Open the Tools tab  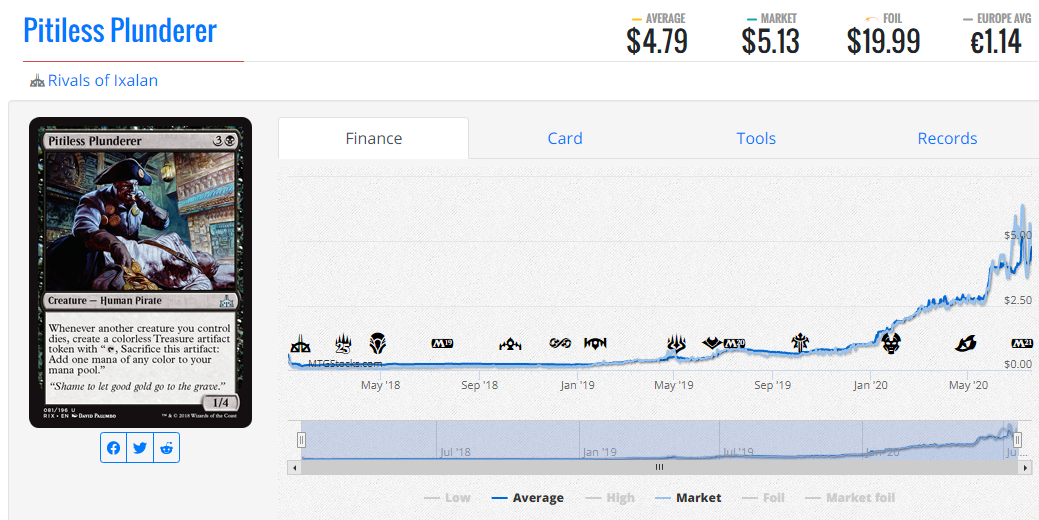click(756, 138)
